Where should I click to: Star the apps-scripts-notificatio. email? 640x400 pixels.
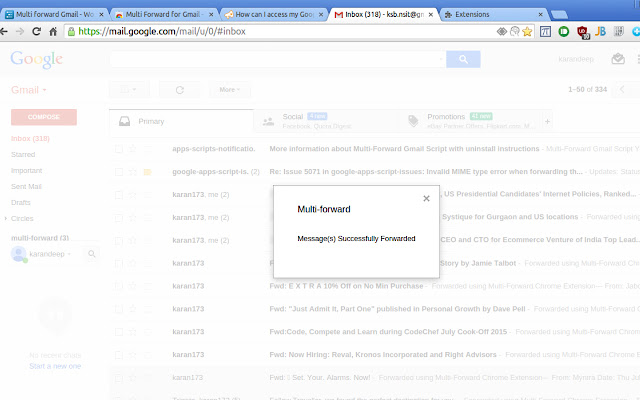132,149
